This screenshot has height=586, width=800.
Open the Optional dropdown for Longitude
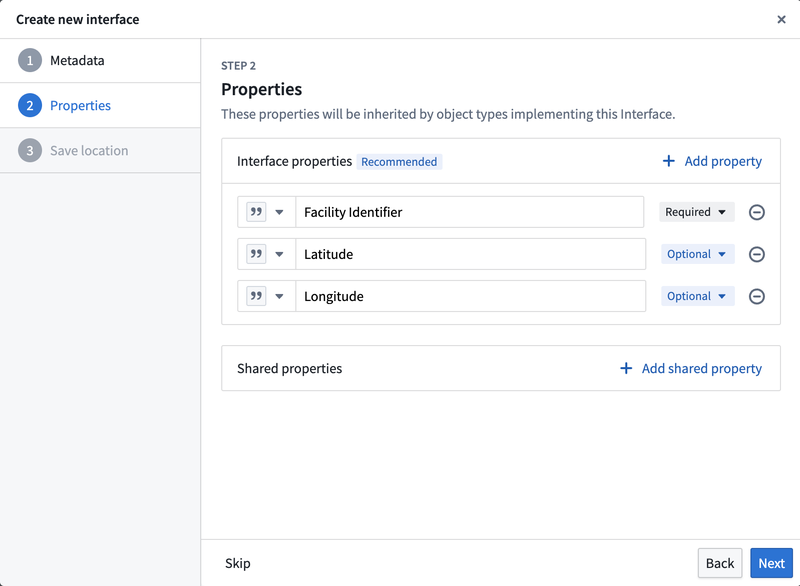tap(697, 295)
